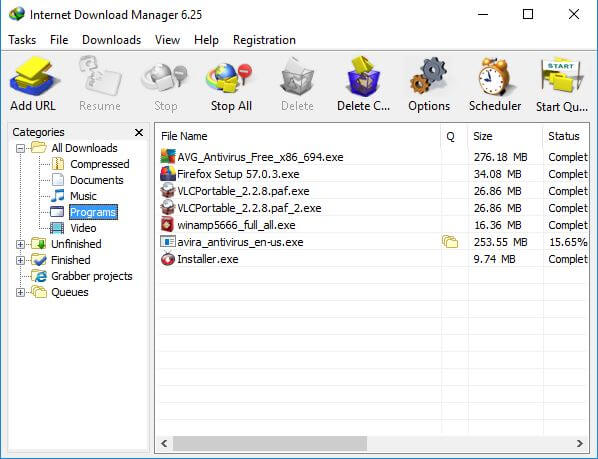Select avira_antivirus_en-us.exe file name
The width and height of the screenshot is (598, 459).
pyautogui.click(x=240, y=242)
